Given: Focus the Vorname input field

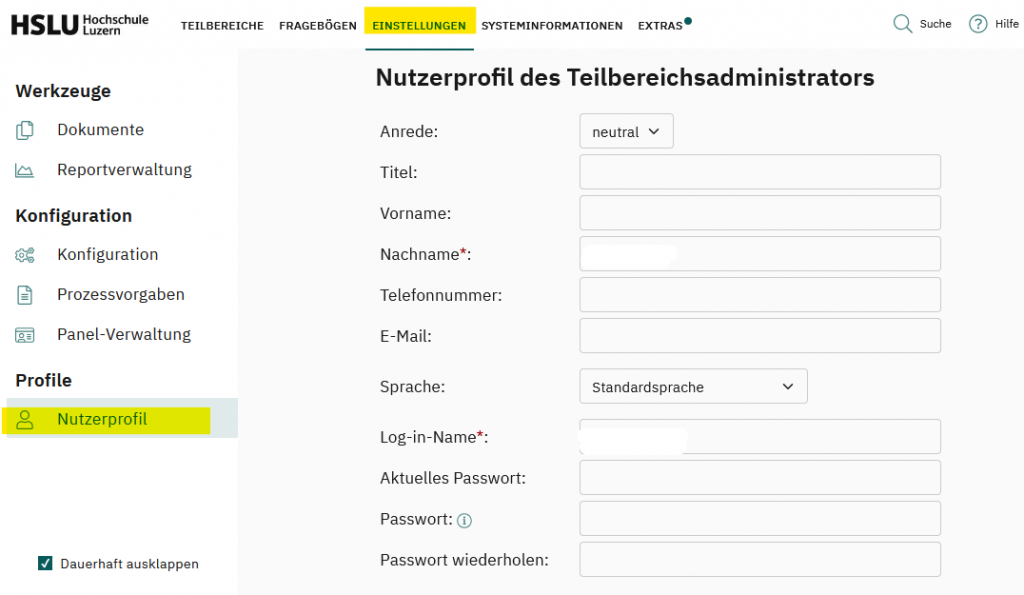Looking at the screenshot, I should coord(760,213).
